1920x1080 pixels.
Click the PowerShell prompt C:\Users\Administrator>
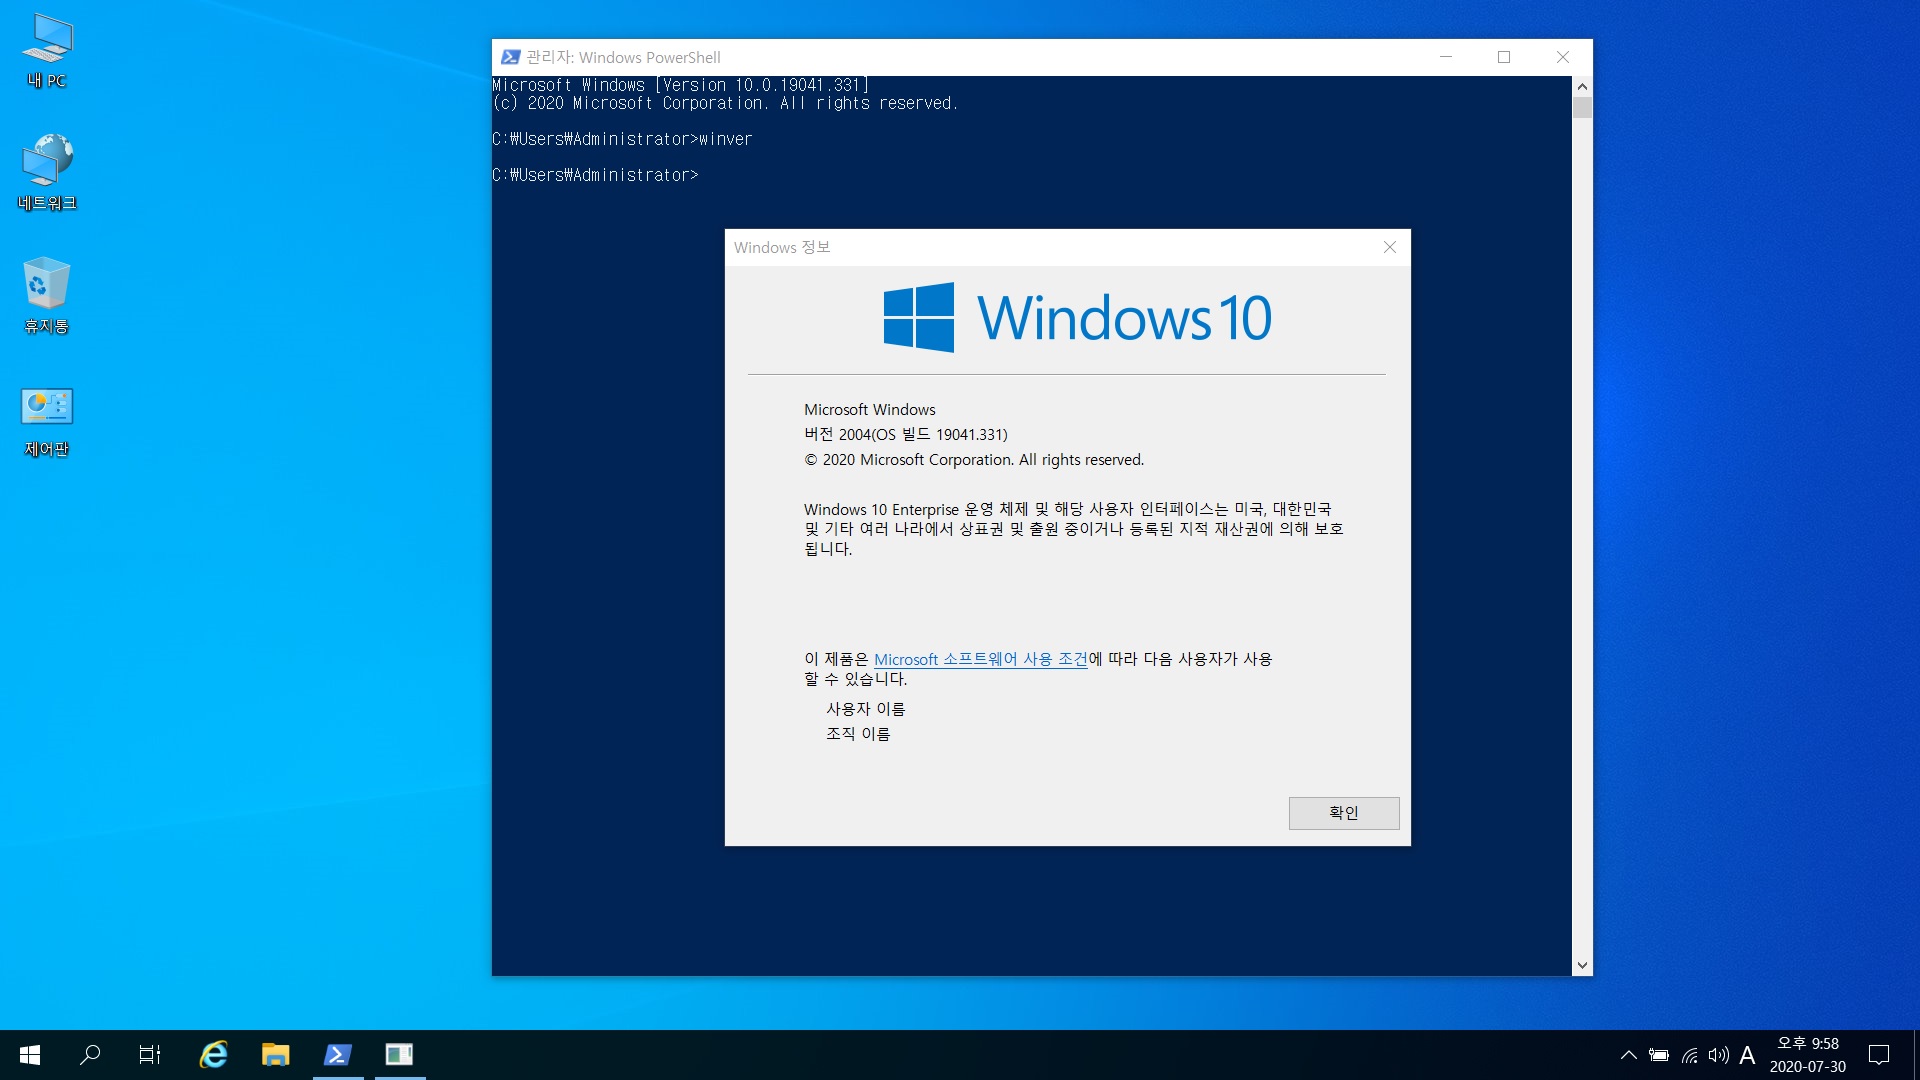[595, 175]
